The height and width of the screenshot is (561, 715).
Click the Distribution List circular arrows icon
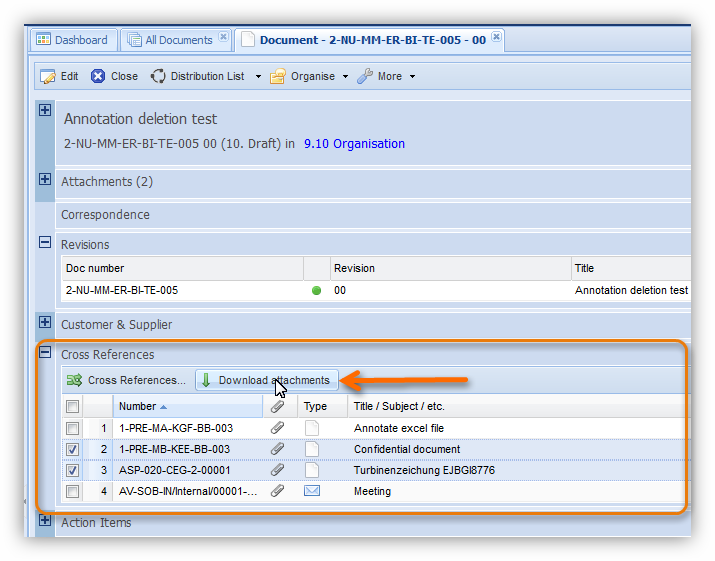click(x=158, y=76)
